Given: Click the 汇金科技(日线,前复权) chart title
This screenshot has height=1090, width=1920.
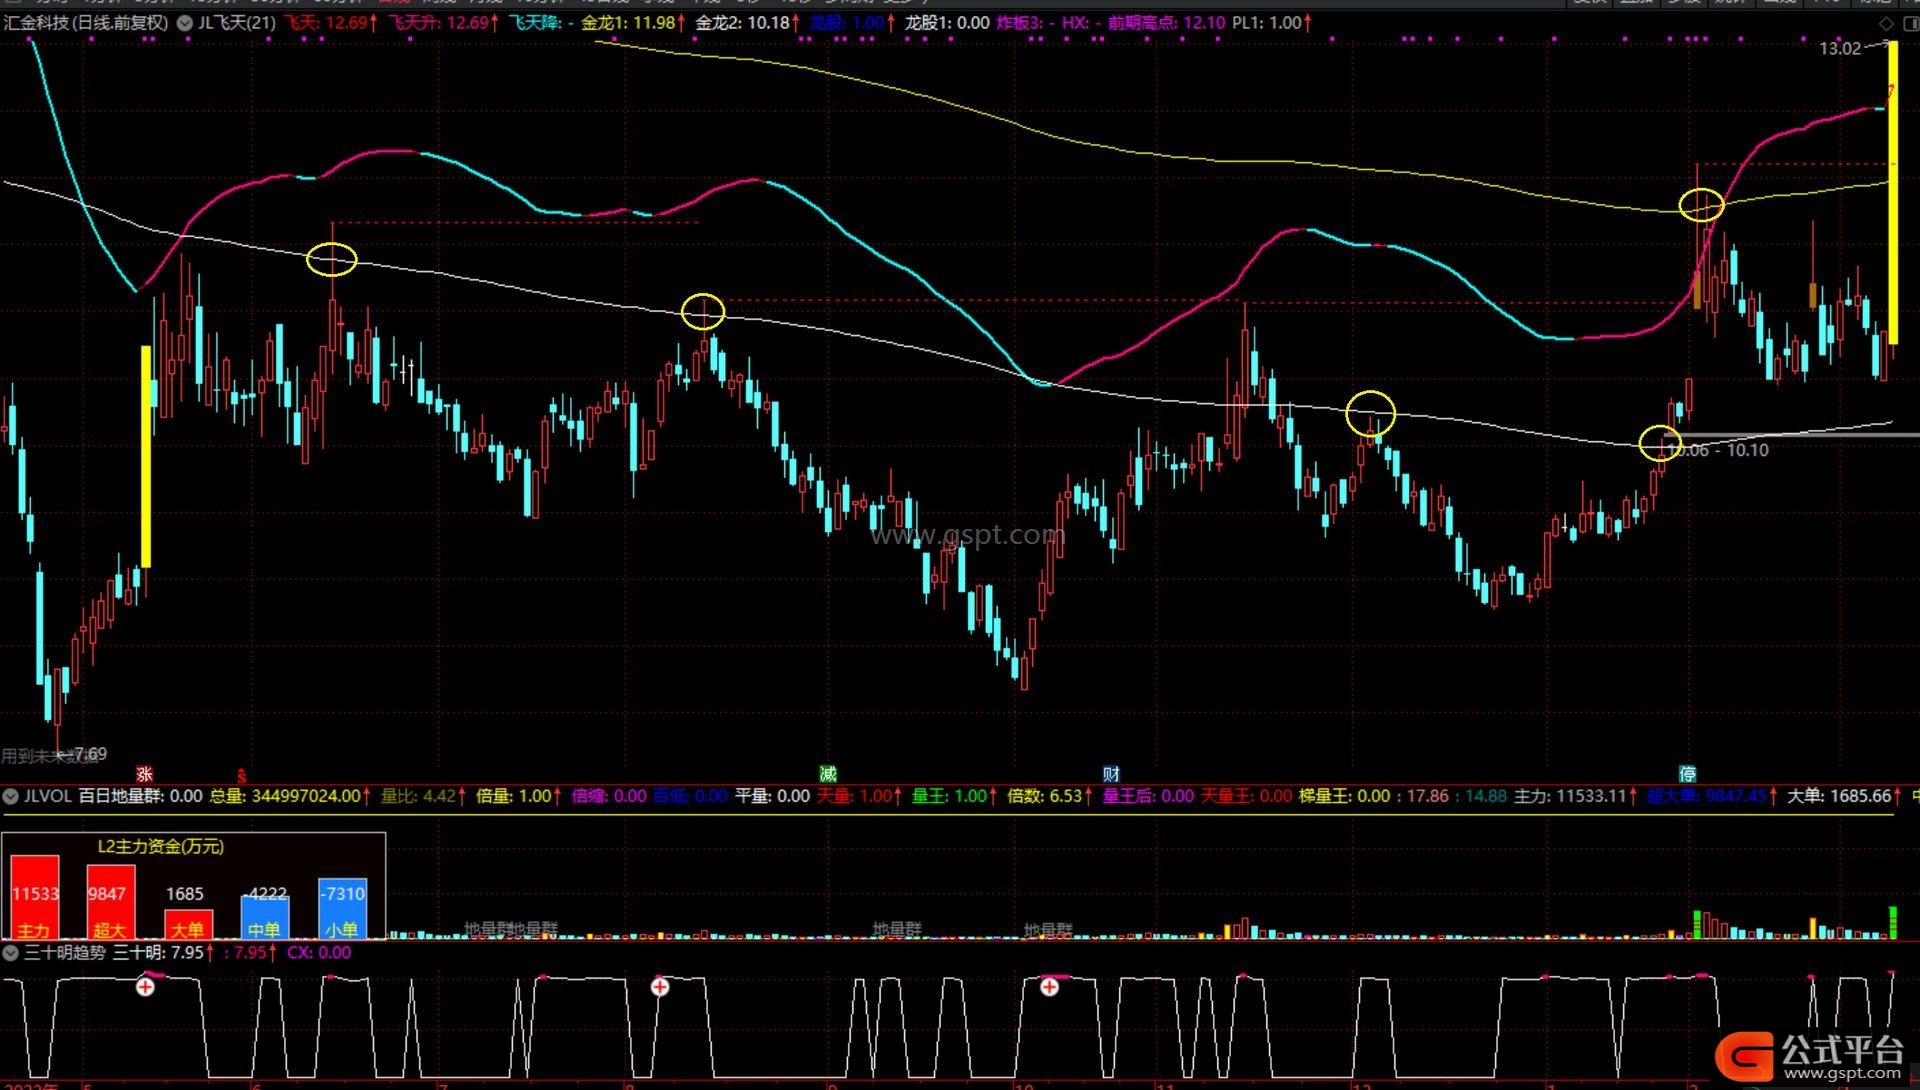Looking at the screenshot, I should [x=86, y=22].
